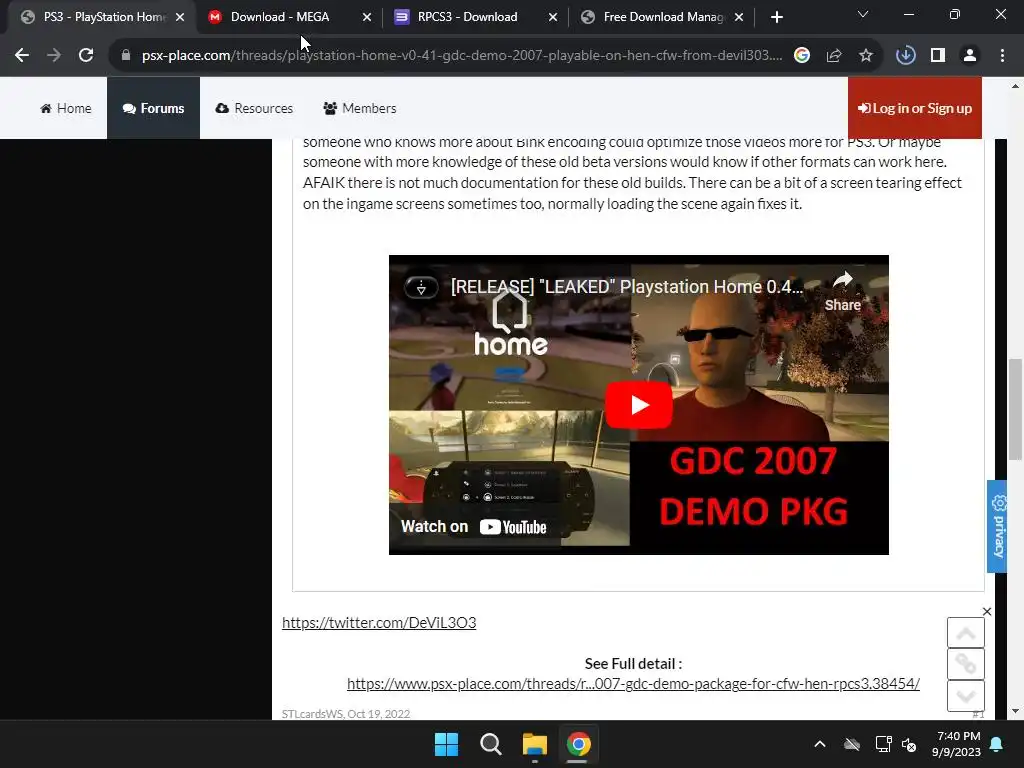Click the link icon in floating widget
The height and width of the screenshot is (768, 1024).
click(x=966, y=664)
